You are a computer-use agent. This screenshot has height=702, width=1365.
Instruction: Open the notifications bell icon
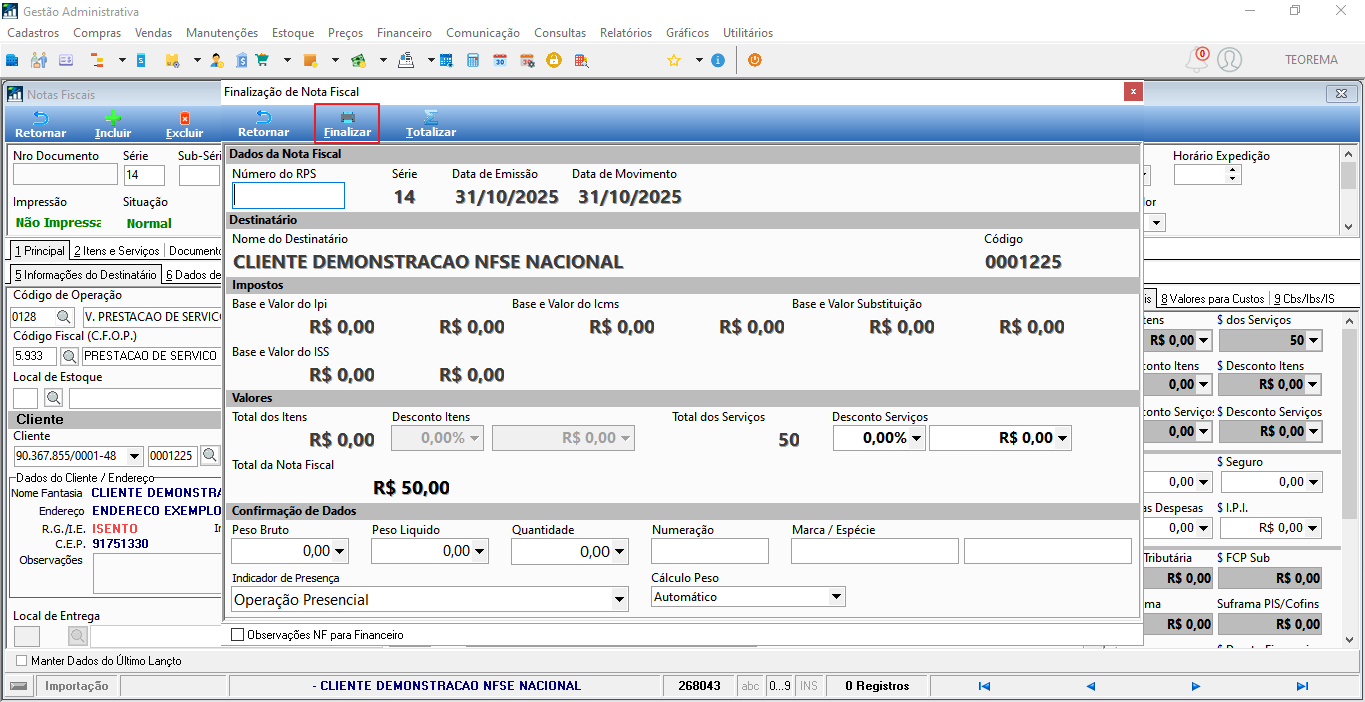[1196, 60]
